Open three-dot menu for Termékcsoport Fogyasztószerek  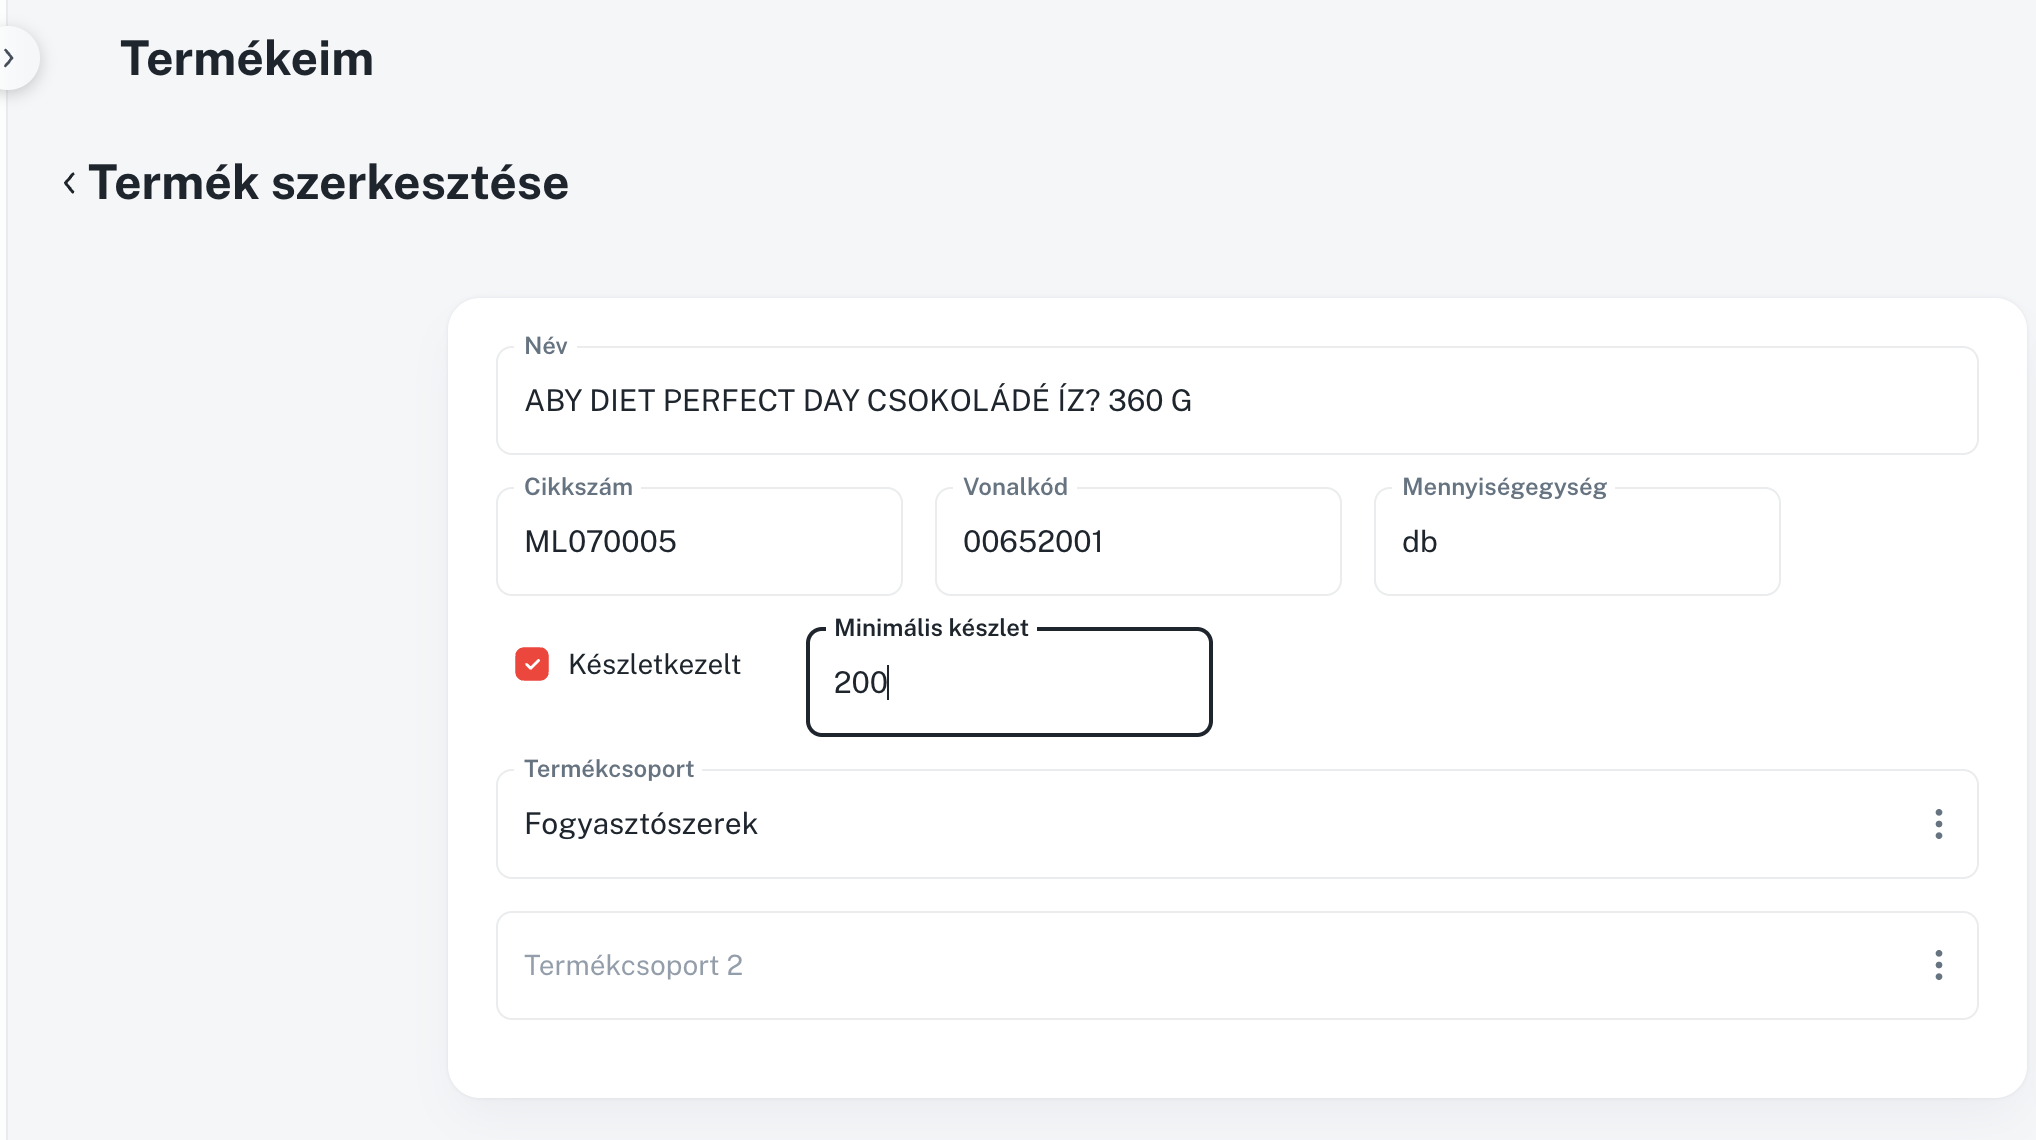click(1938, 824)
